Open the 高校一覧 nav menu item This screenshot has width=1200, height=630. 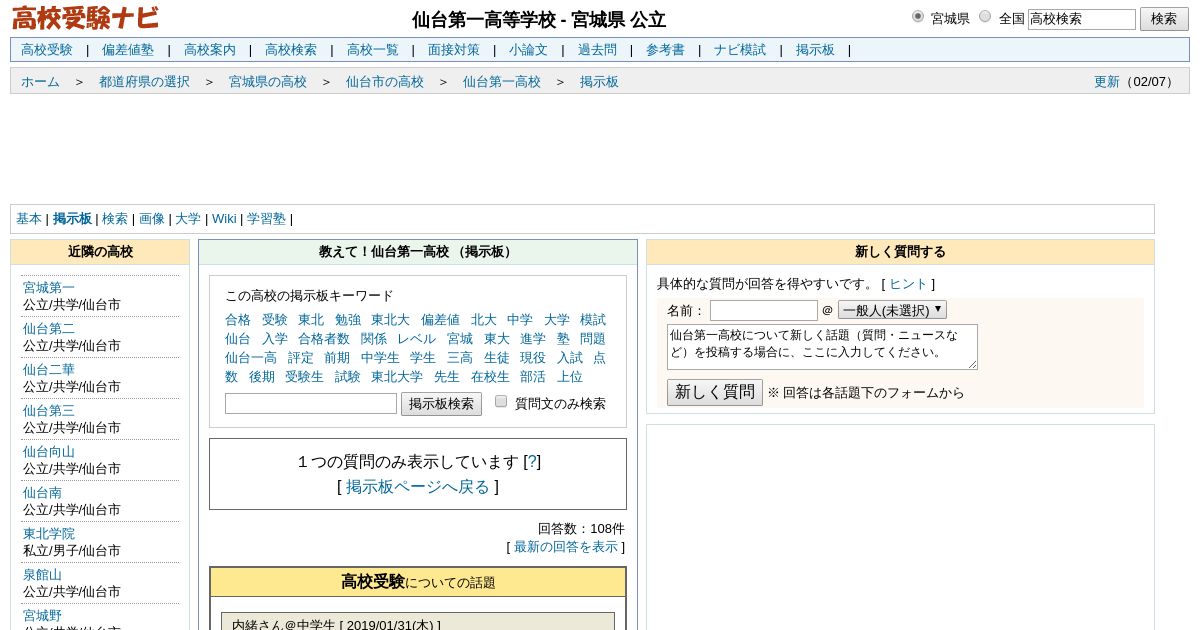coord(373,50)
